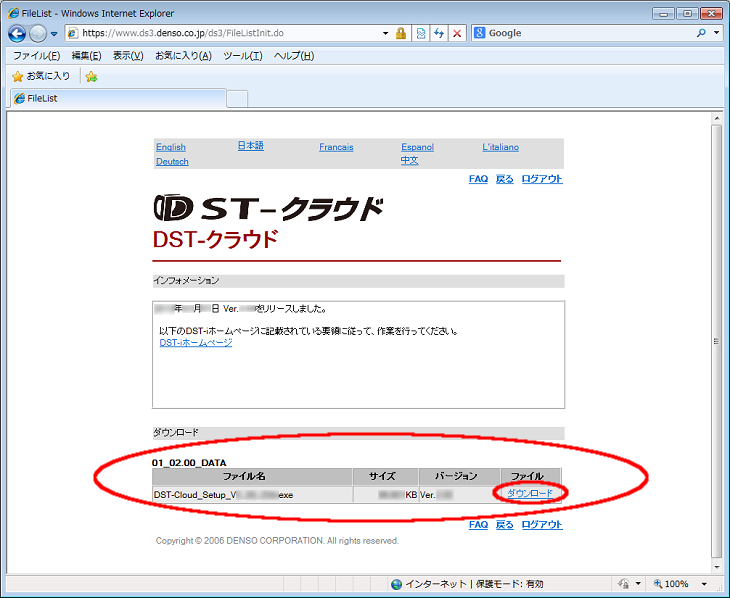Image resolution: width=730 pixels, height=598 pixels.
Task: Minimize the Internet Explorer window
Action: (663, 14)
